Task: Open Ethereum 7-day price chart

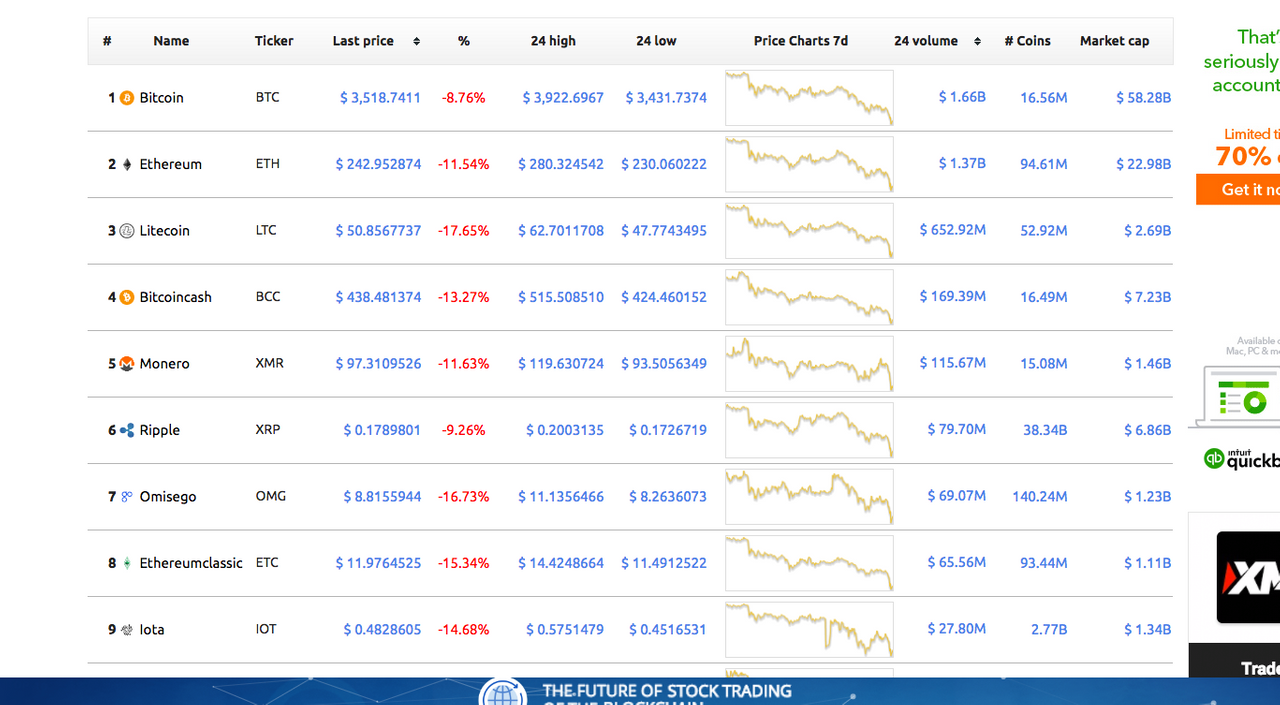Action: (809, 164)
